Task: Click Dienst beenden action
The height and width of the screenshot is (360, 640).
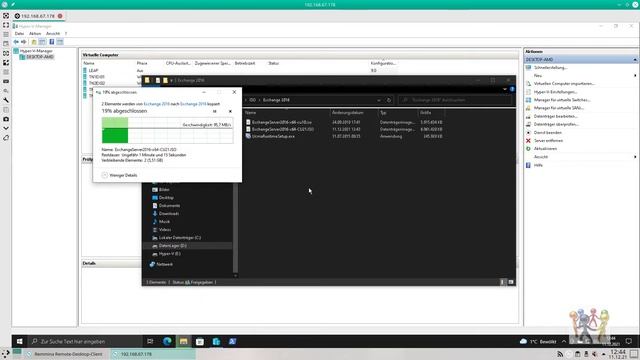Action: pyautogui.click(x=547, y=132)
